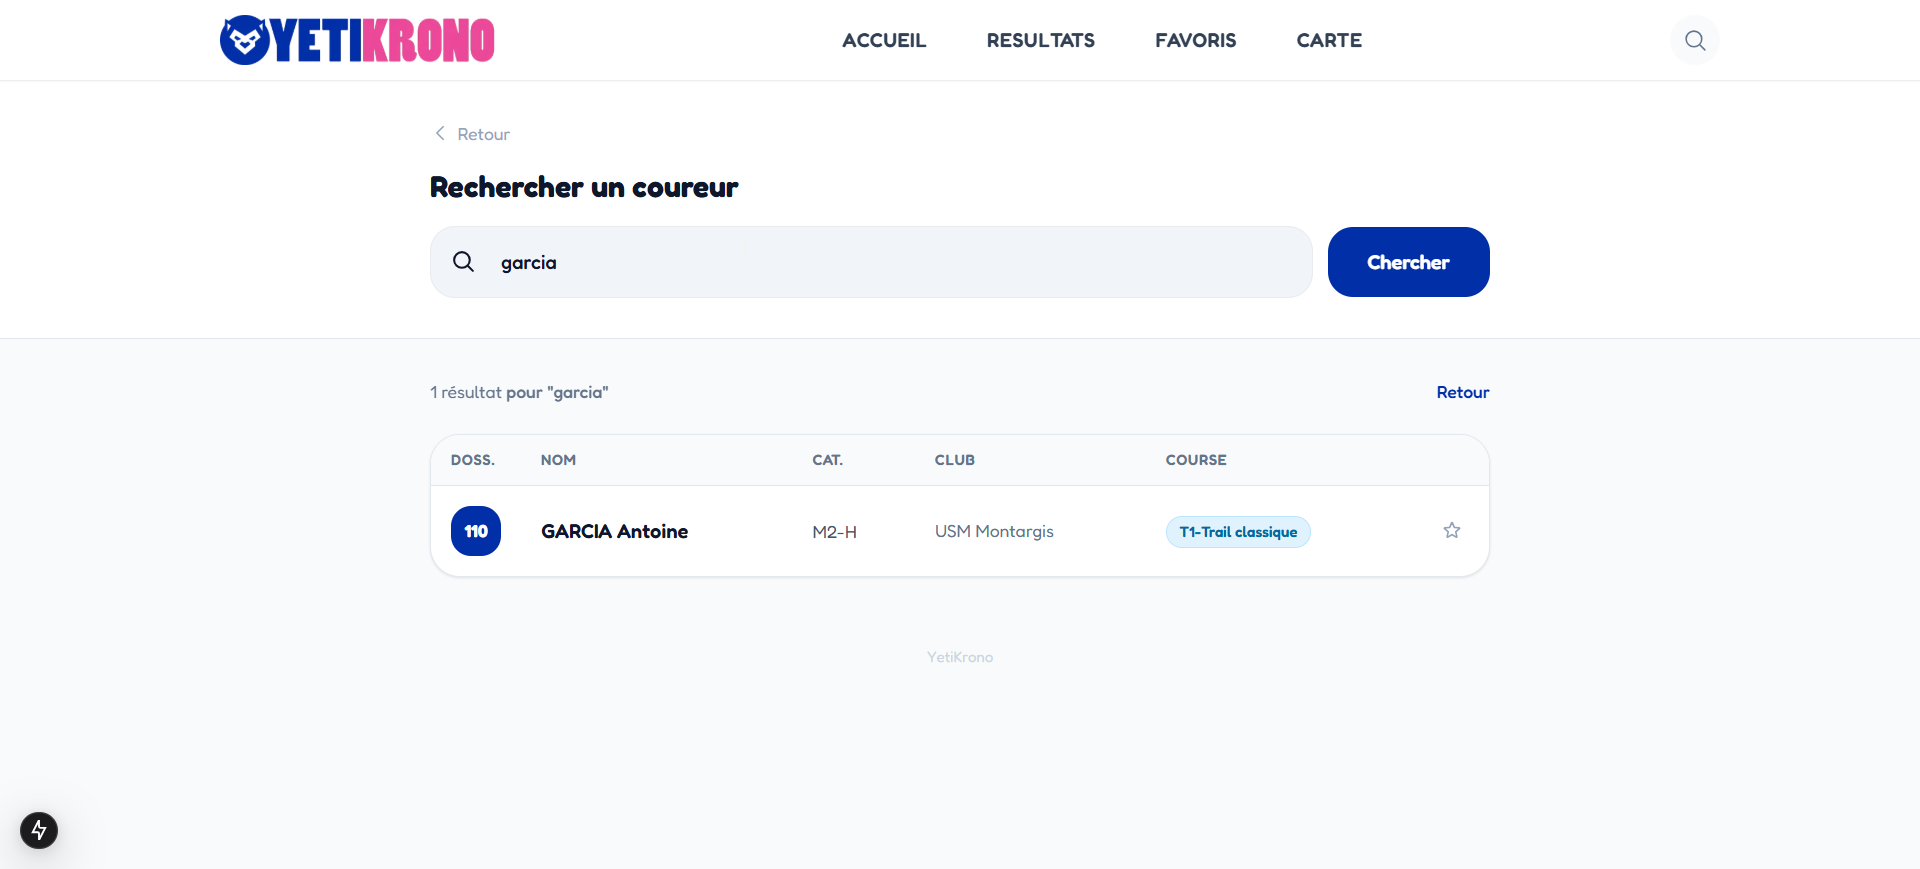Go to the ACCUEIL page

click(884, 40)
